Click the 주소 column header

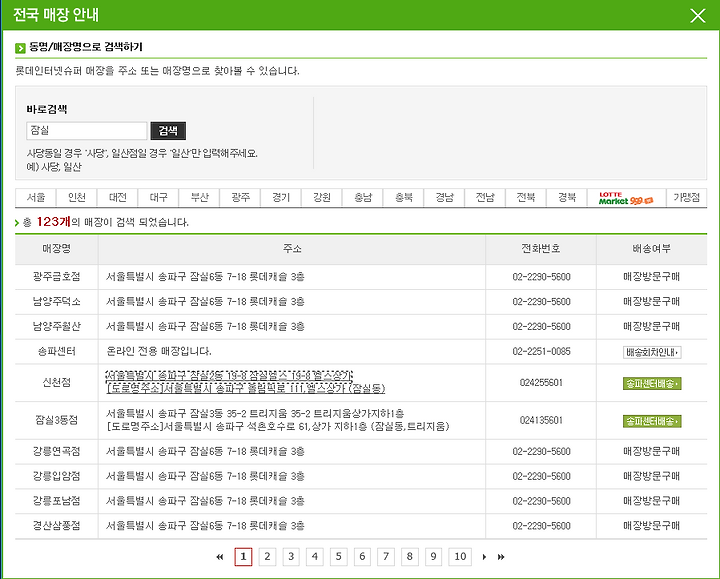[x=292, y=249]
